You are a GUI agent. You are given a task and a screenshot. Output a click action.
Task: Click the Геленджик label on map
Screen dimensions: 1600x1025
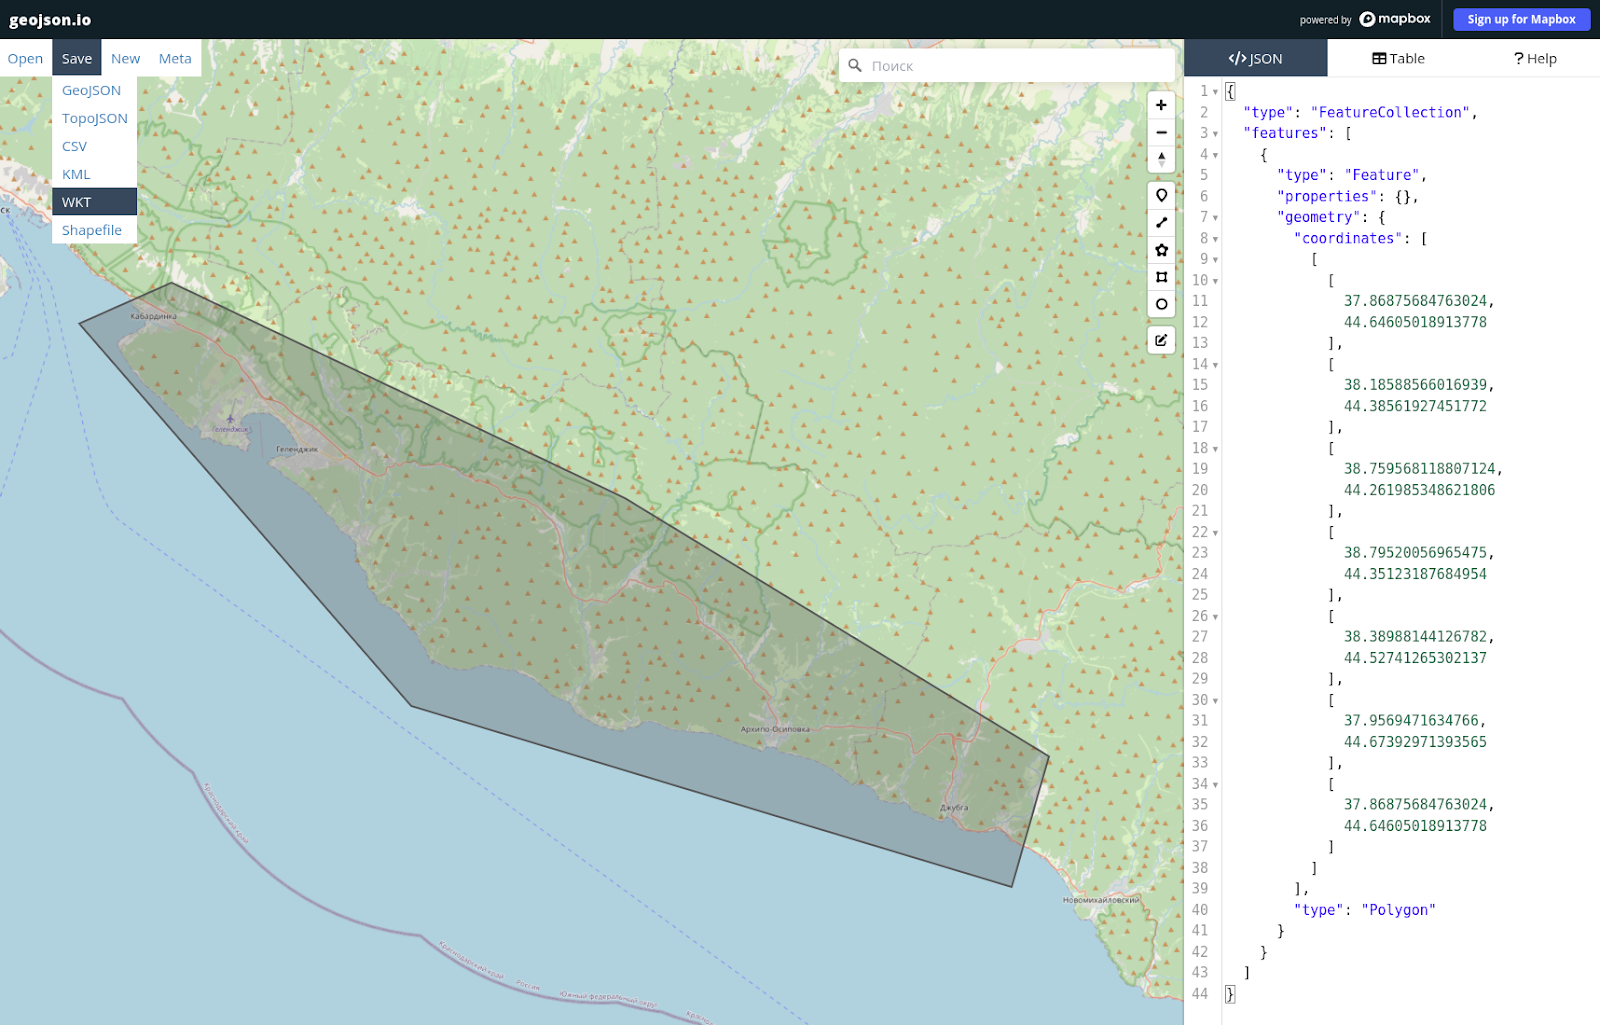[x=297, y=449]
